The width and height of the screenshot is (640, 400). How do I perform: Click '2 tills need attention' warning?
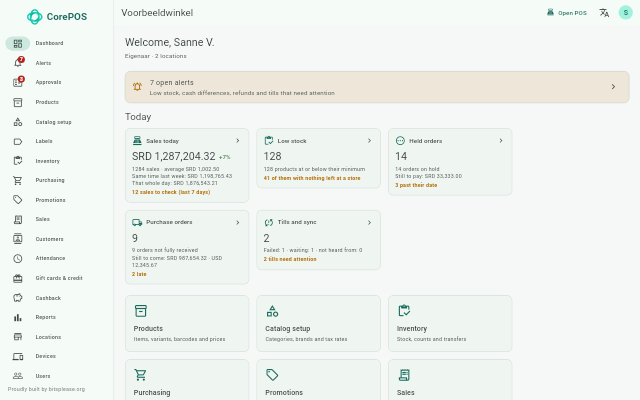[290, 259]
